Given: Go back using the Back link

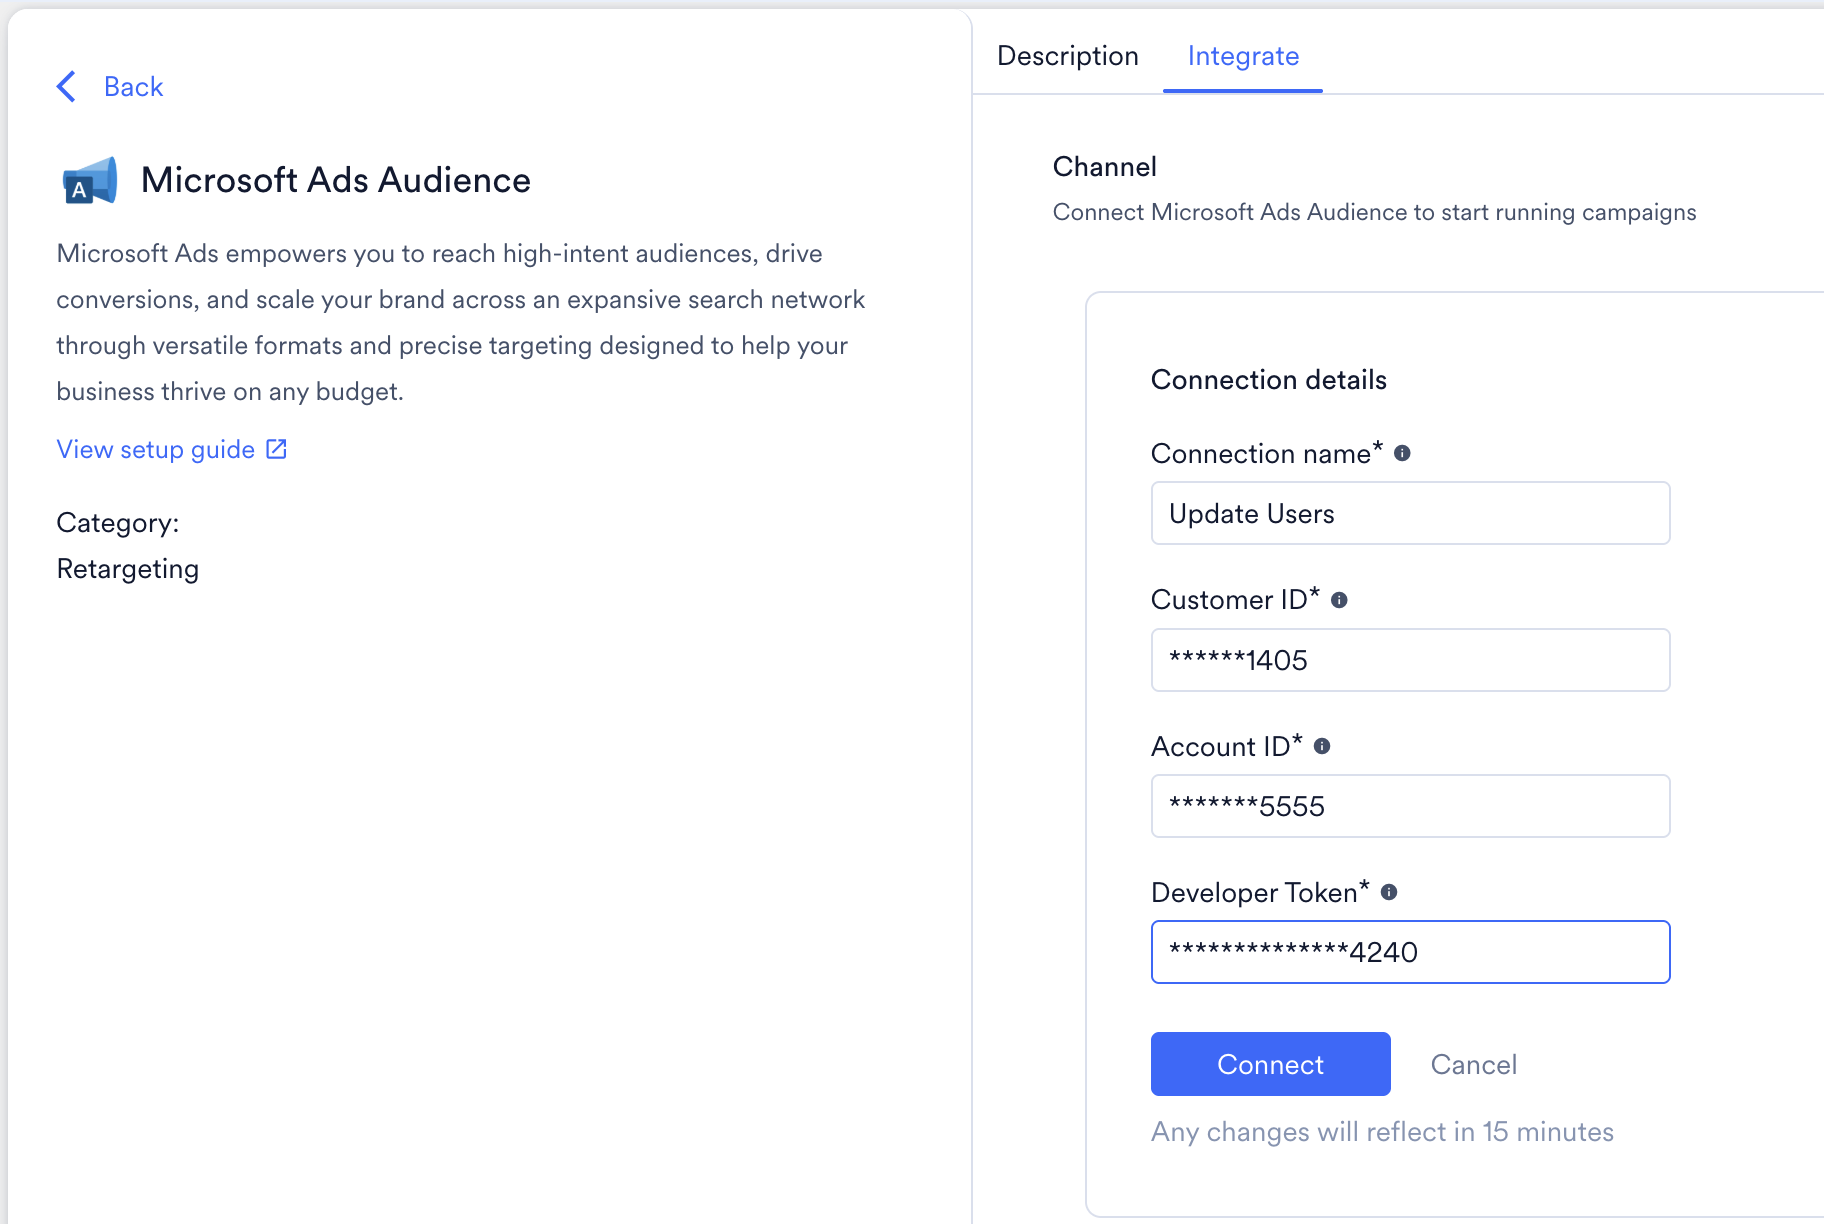Looking at the screenshot, I should [x=133, y=87].
